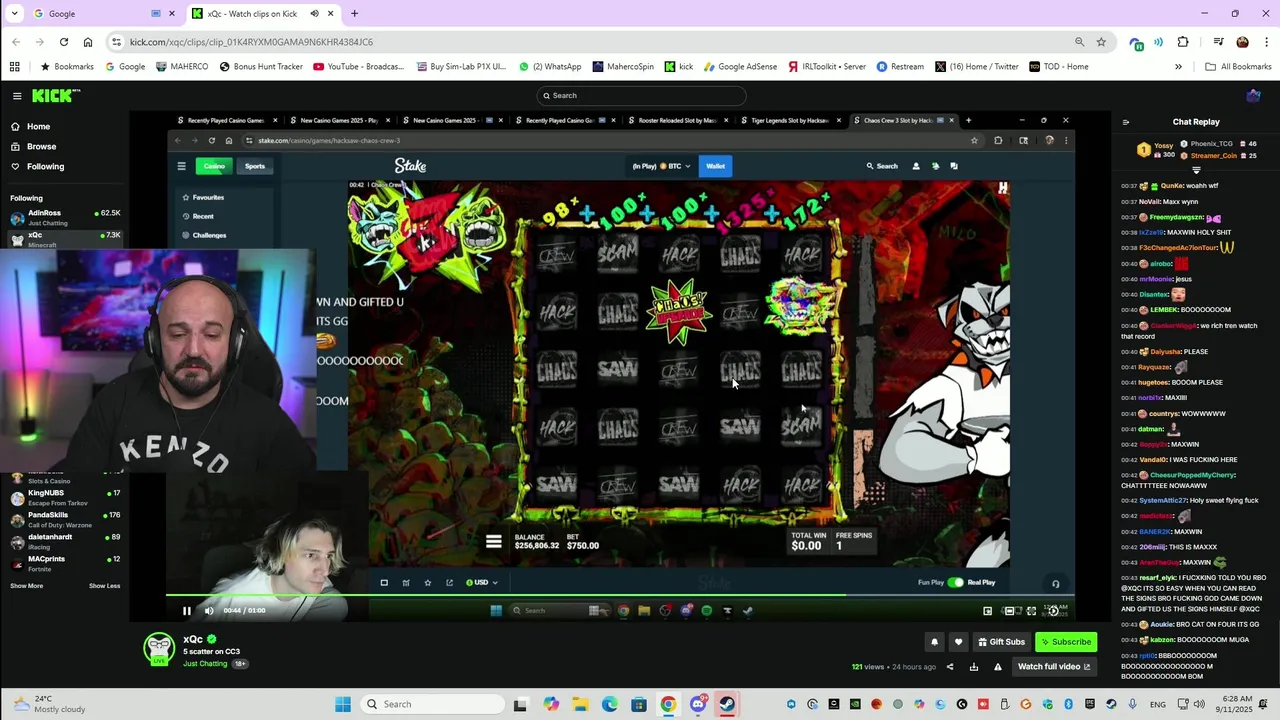Seek on the green clip progress bar
This screenshot has height=720, width=1280.
click(x=620, y=597)
